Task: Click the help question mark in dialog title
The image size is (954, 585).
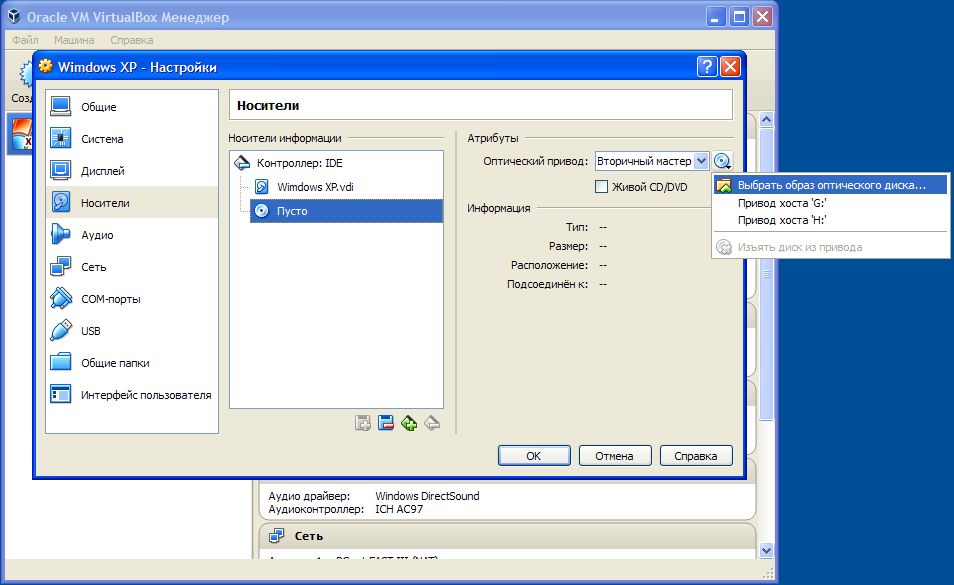Action: coord(707,66)
